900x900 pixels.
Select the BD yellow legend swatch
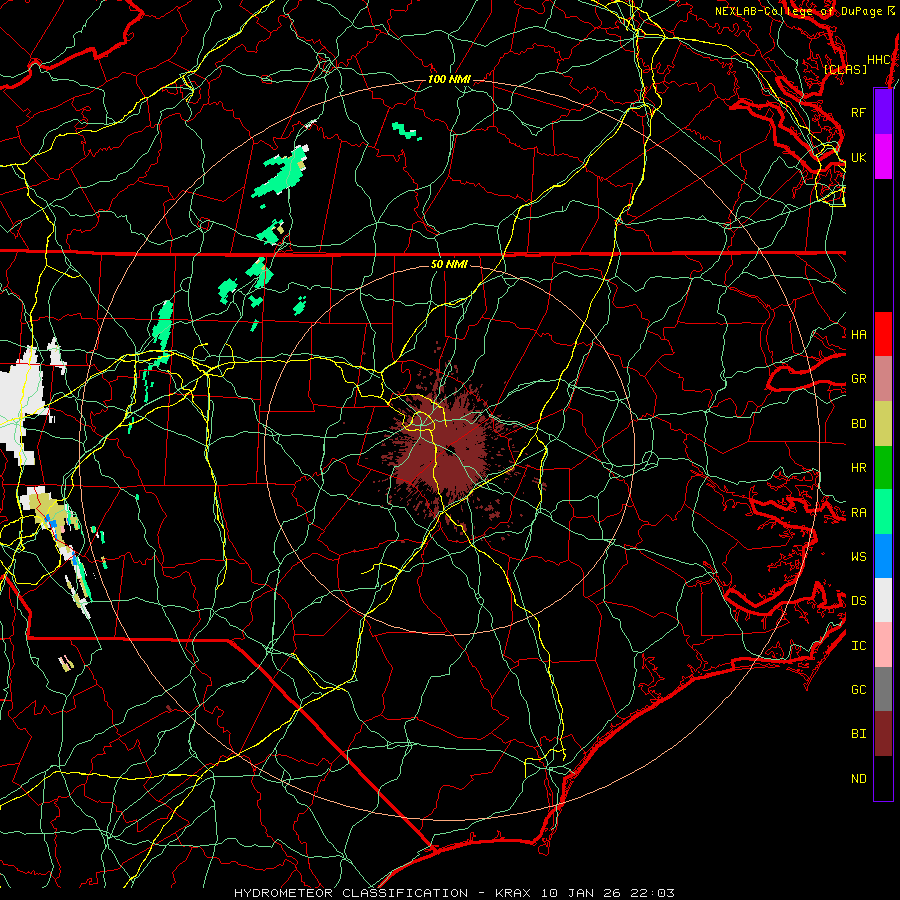[883, 423]
